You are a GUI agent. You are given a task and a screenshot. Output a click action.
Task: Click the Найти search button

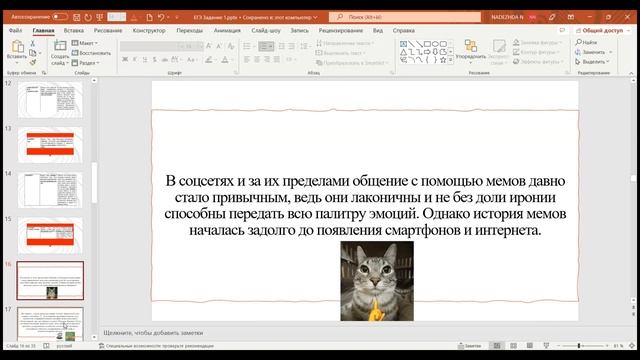click(x=586, y=42)
